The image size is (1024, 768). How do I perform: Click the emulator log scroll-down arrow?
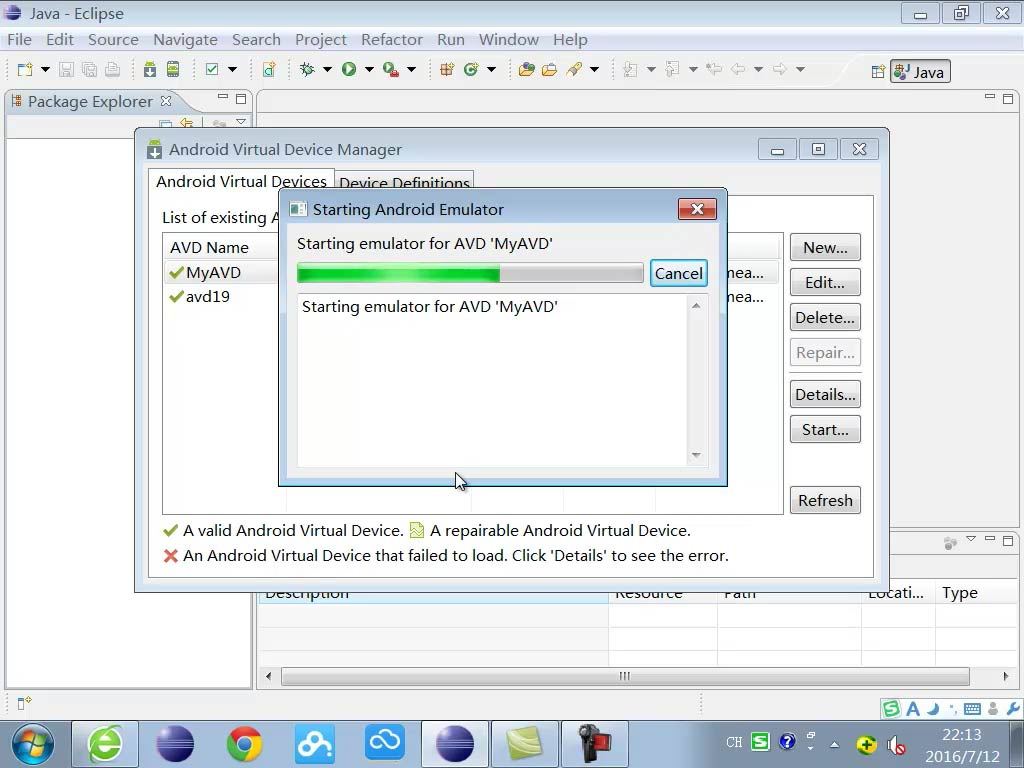[696, 455]
